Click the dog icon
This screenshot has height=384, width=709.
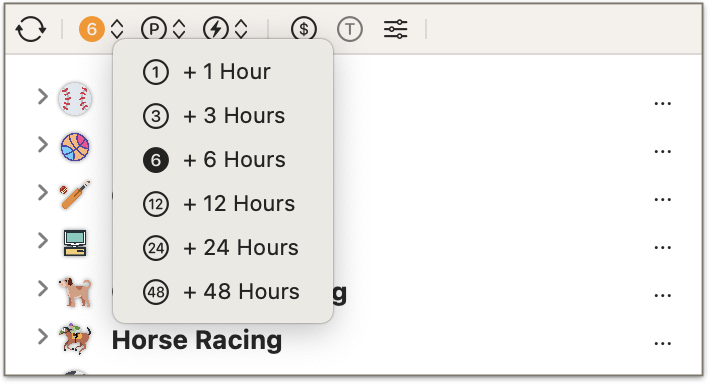click(x=75, y=292)
